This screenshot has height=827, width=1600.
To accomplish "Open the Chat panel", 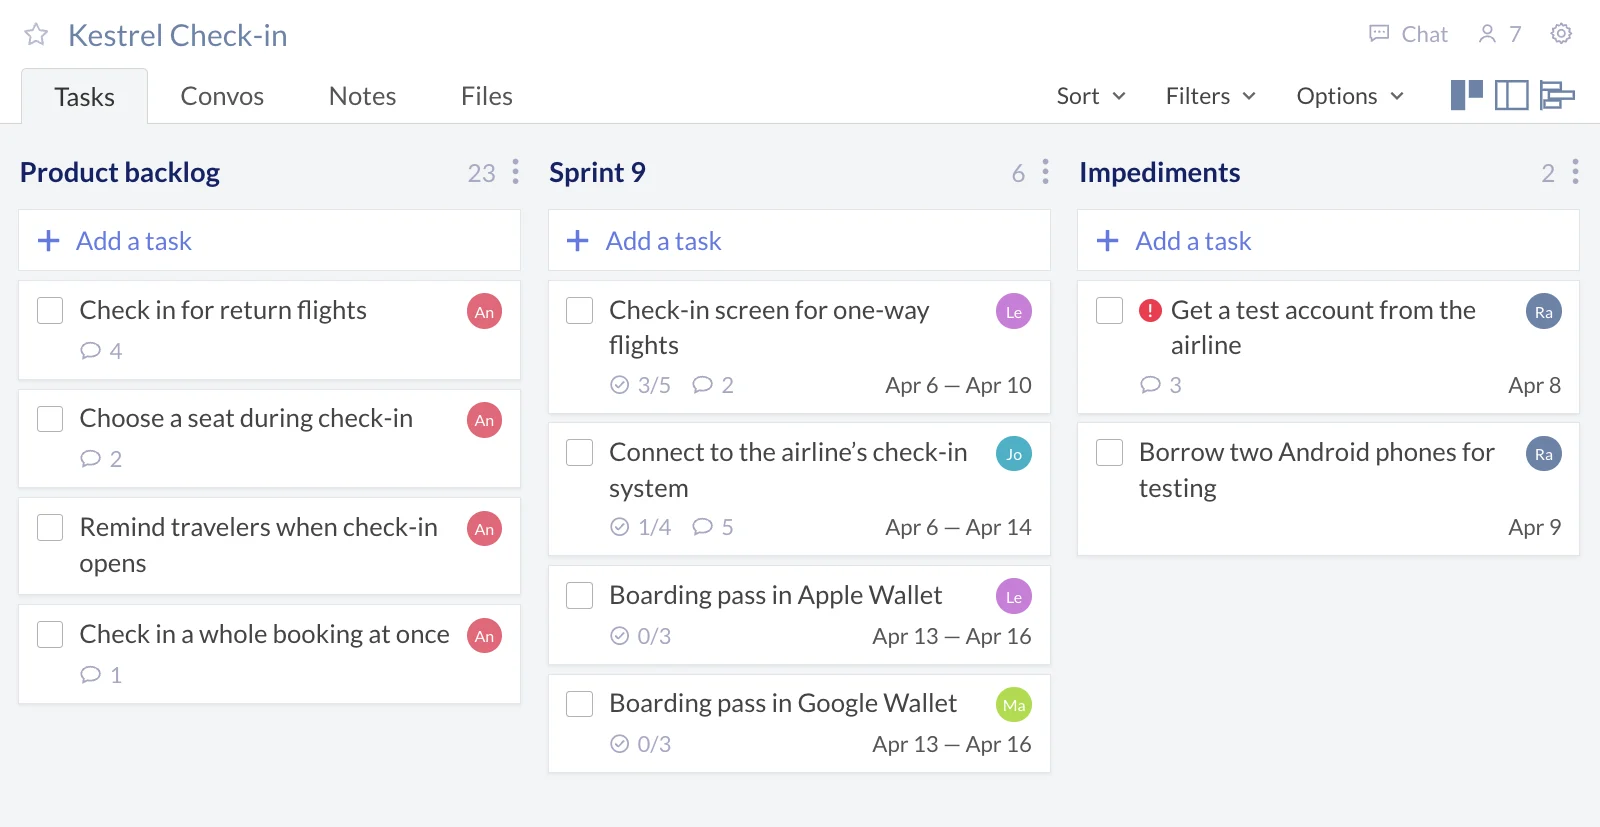I will 1408,34.
